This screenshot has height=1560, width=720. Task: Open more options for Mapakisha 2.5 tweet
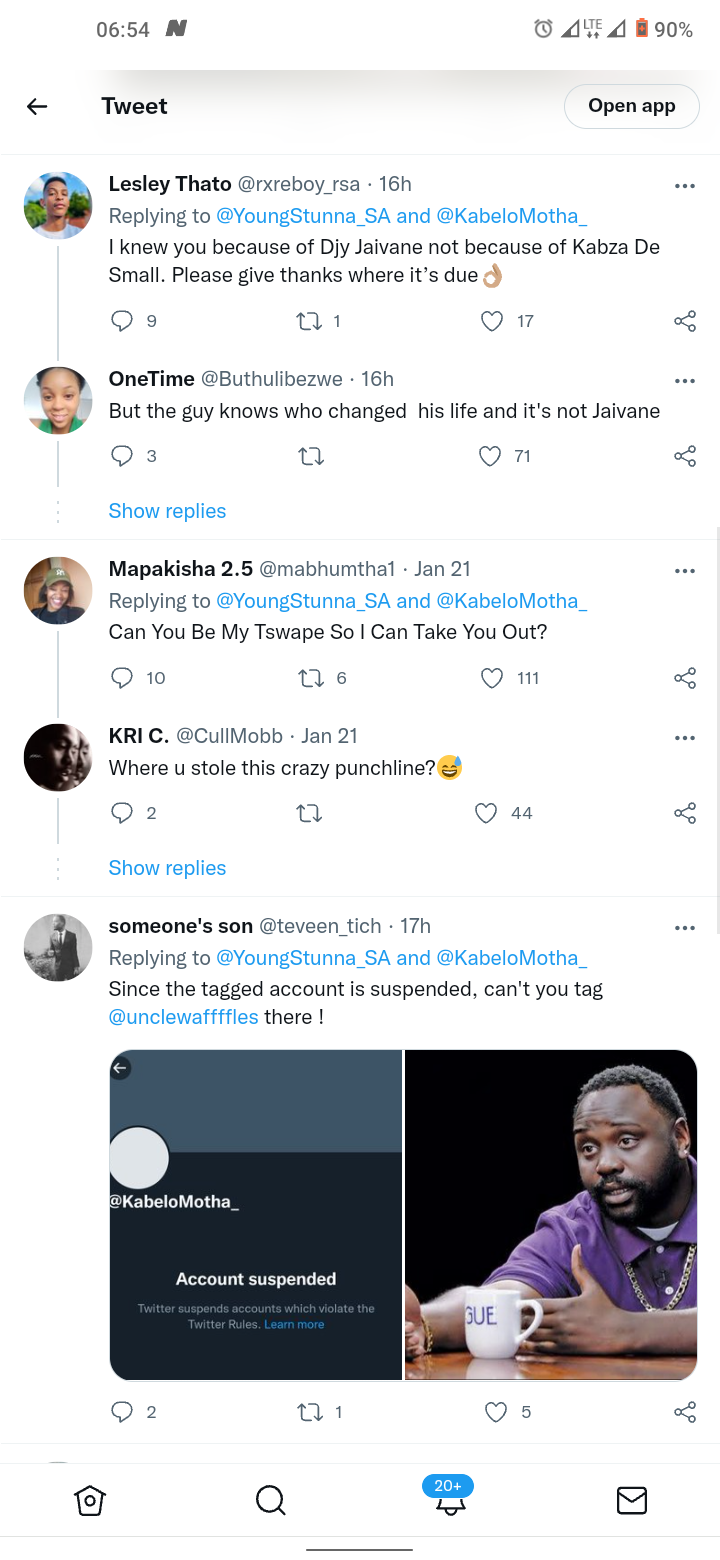685,571
